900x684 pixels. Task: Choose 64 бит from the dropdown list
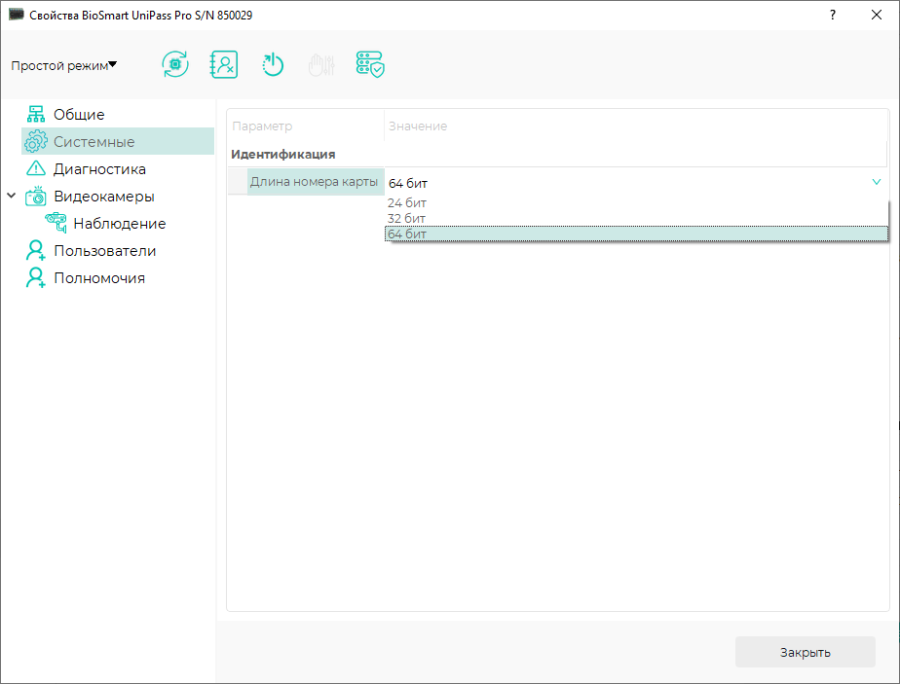pos(636,234)
